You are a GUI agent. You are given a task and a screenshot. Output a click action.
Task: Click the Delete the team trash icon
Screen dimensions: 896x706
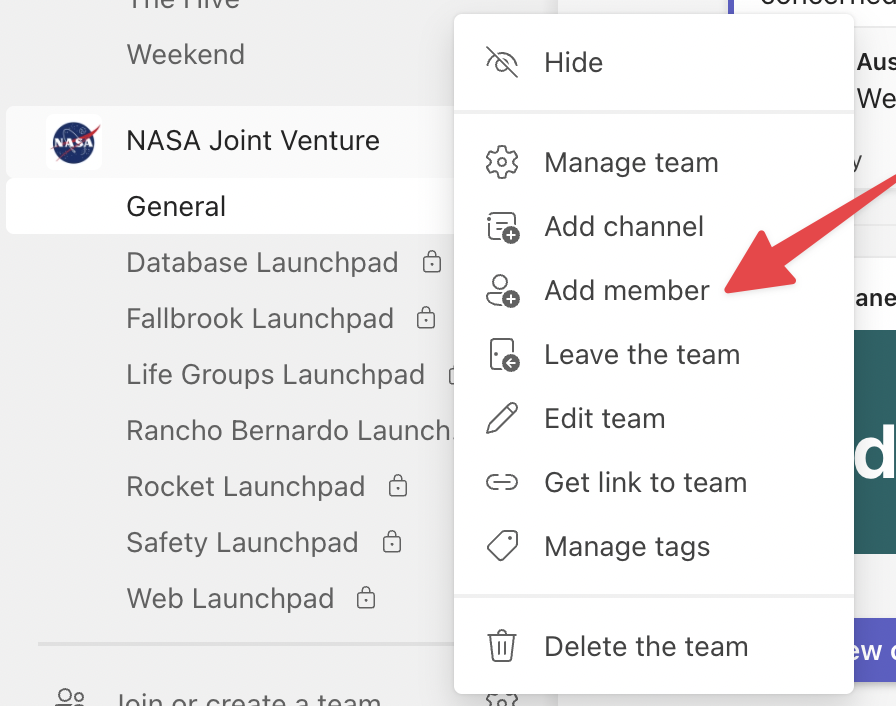(x=501, y=646)
